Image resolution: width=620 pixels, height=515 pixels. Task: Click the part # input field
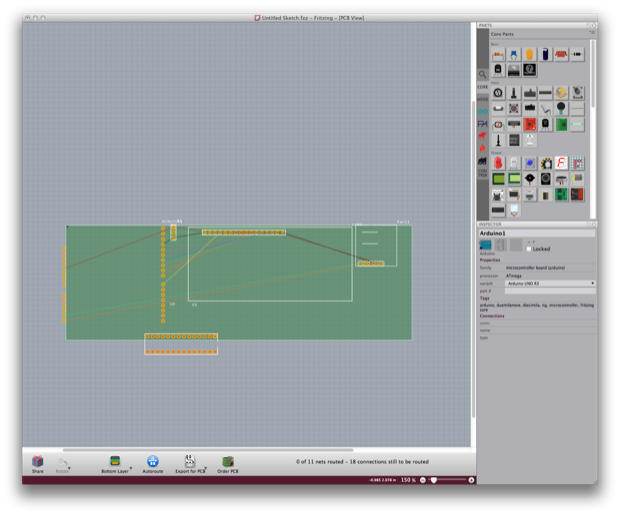click(550, 291)
